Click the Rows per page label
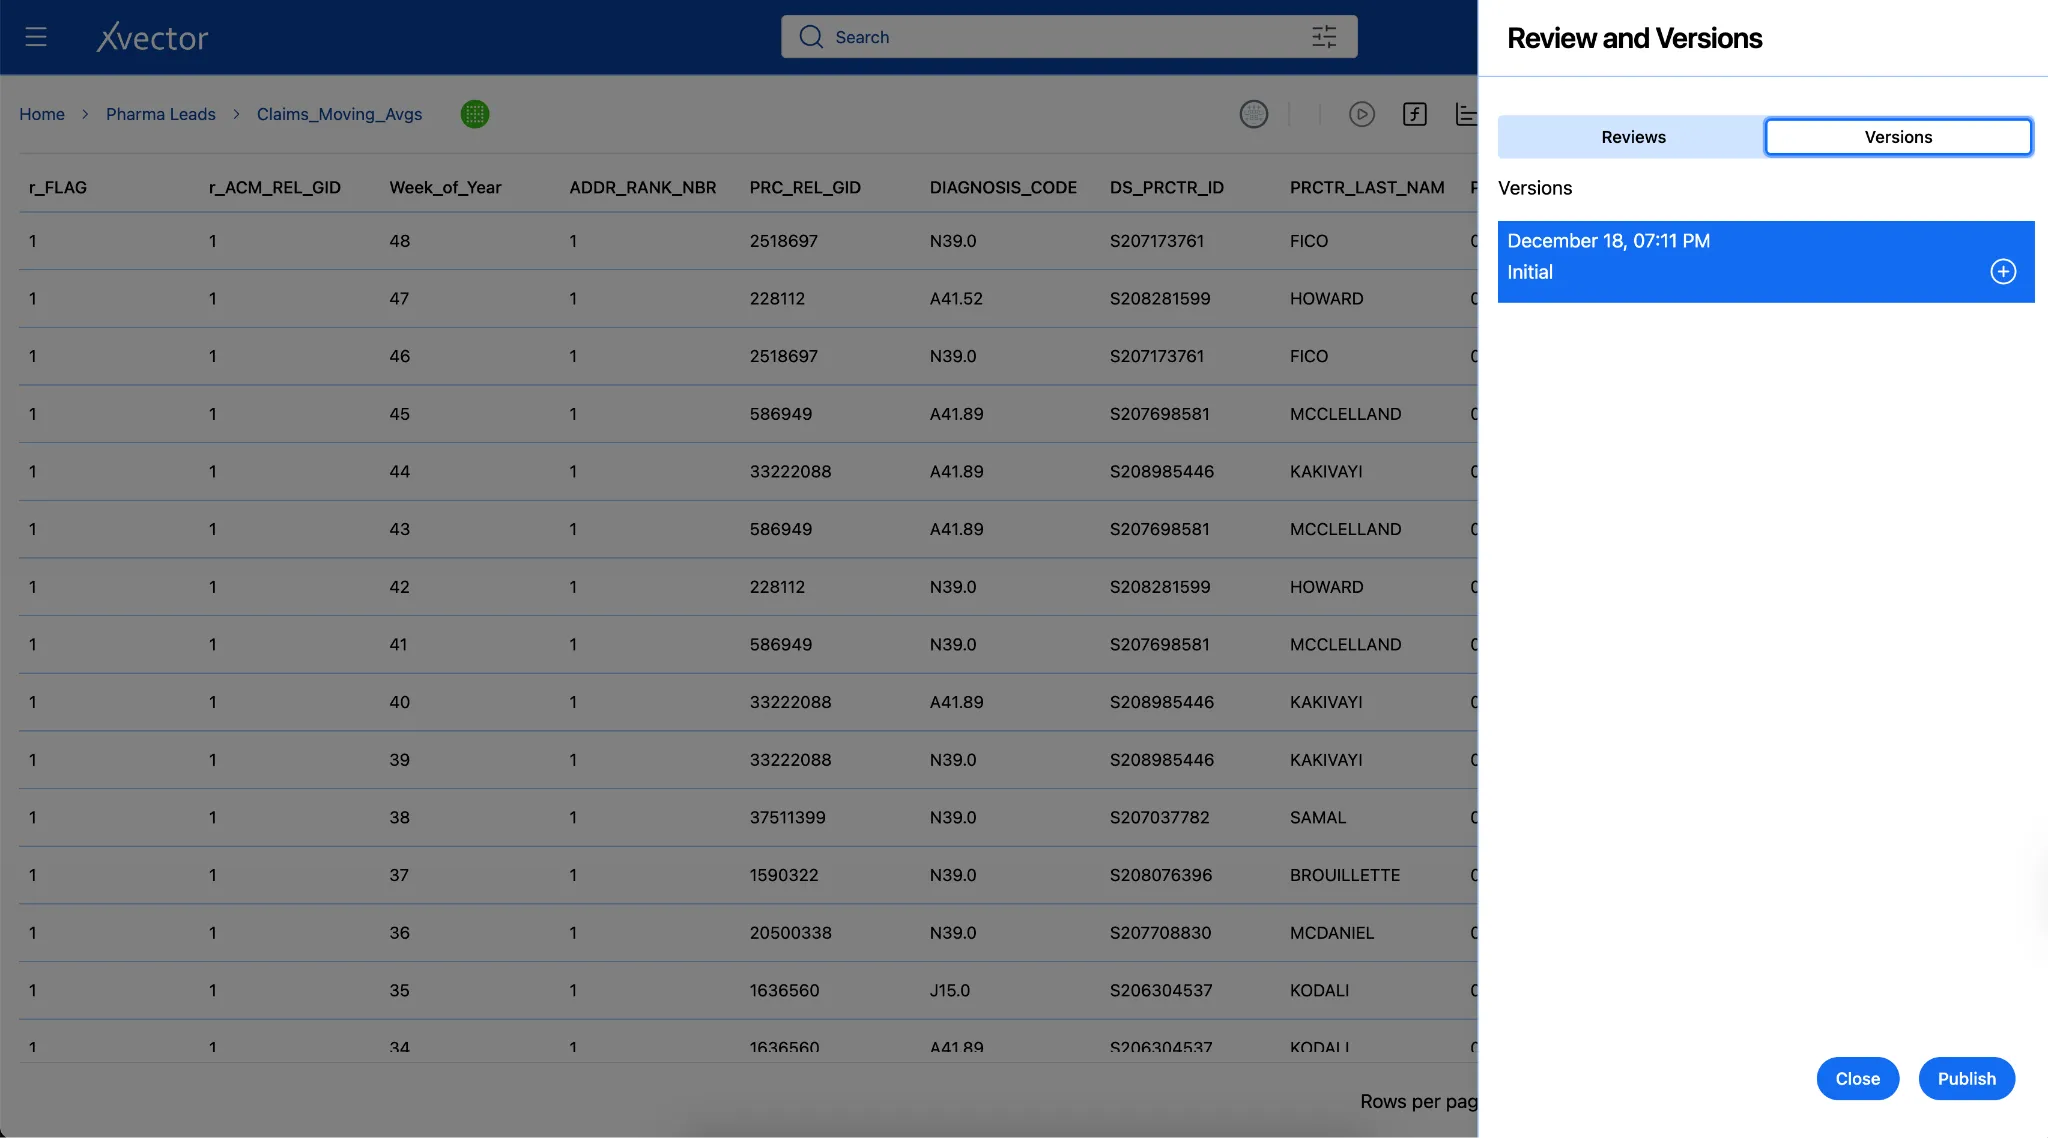The image size is (2048, 1138). [1418, 1101]
